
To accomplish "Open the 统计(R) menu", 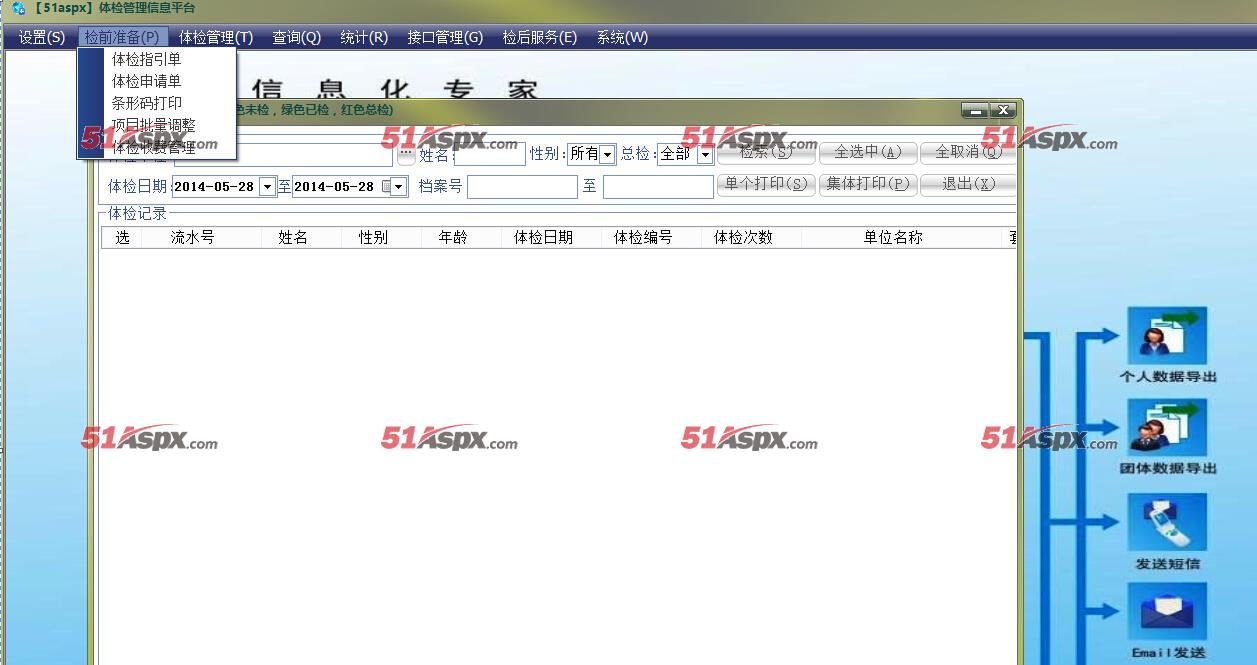I will [364, 37].
